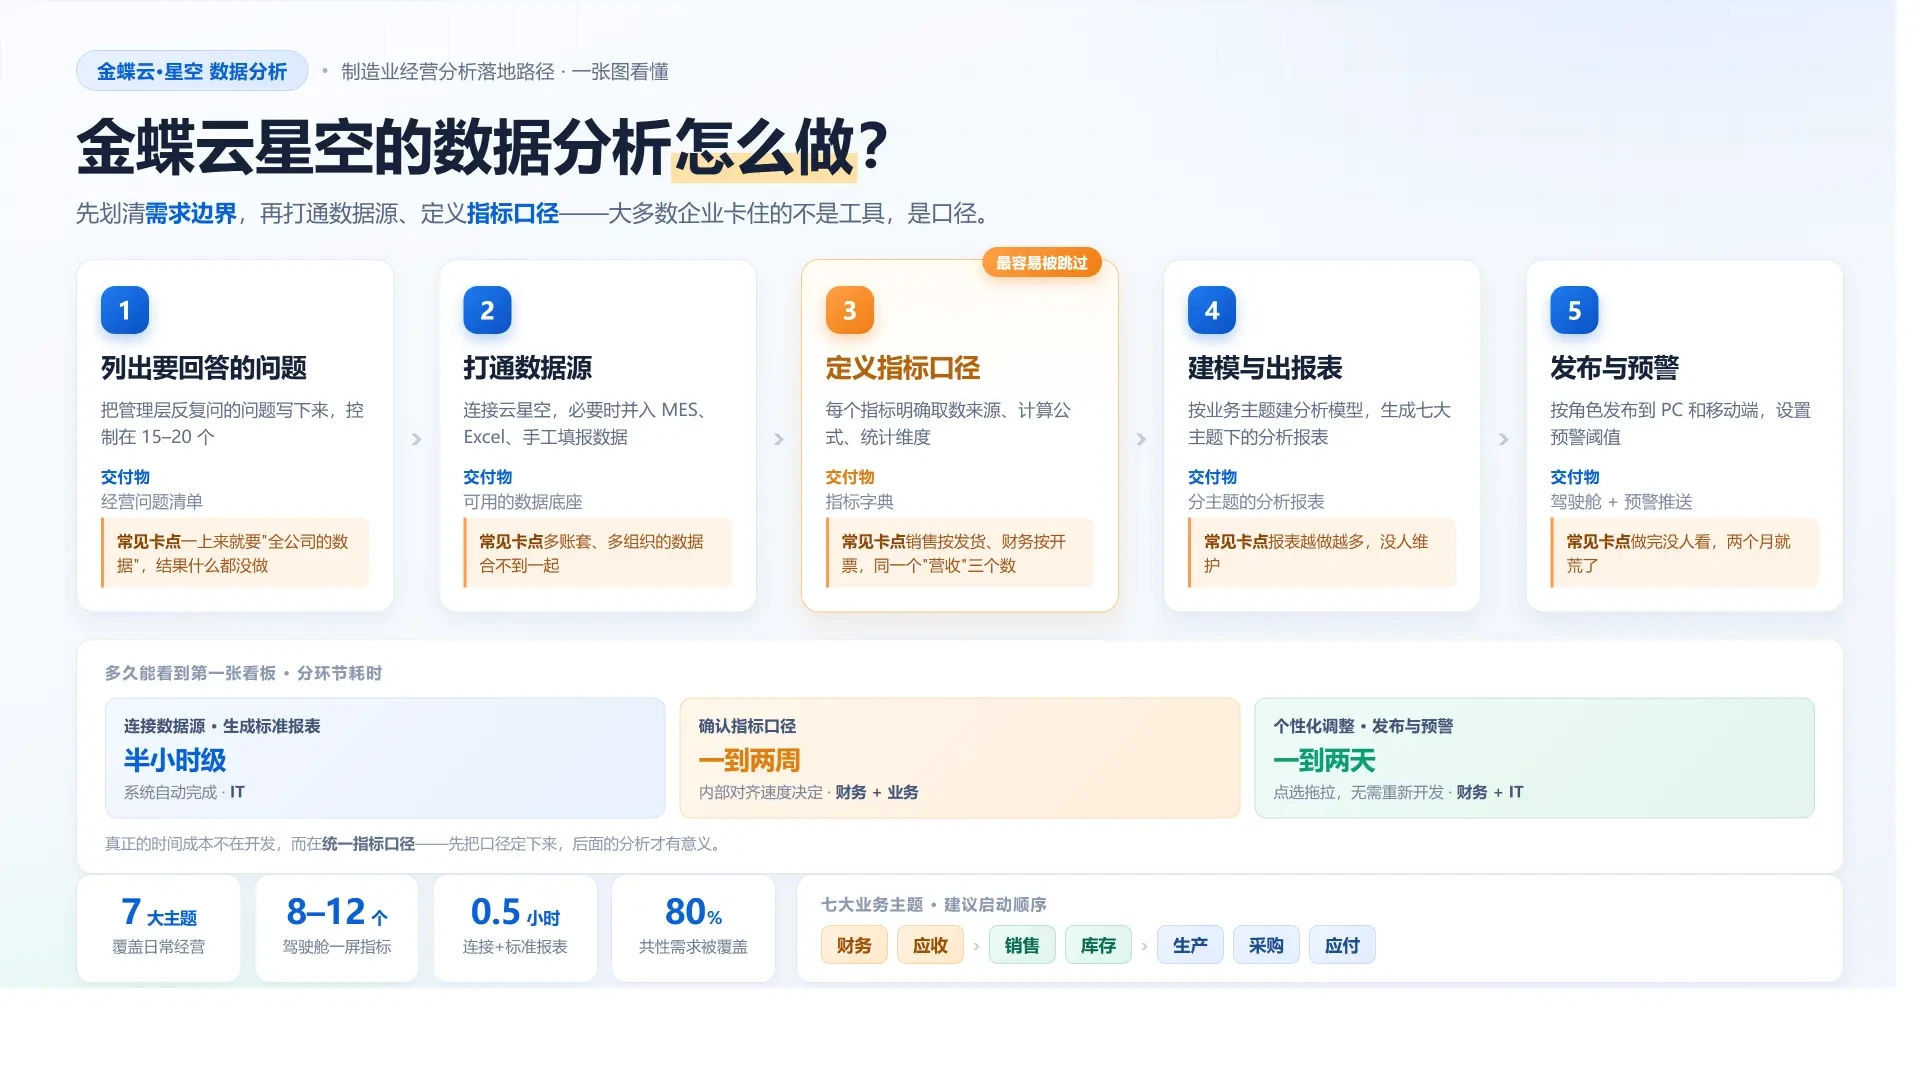Click the 一到两天 duration text
The height and width of the screenshot is (1080, 1920).
click(1324, 760)
